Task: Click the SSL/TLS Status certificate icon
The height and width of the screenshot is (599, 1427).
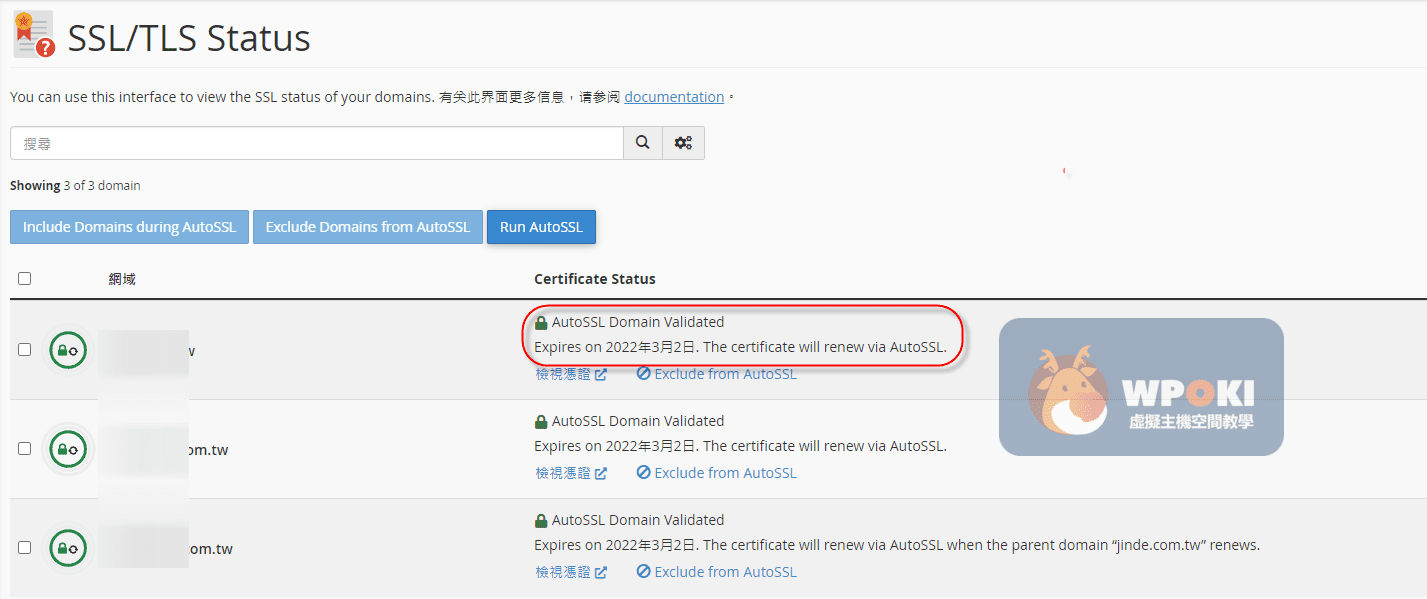Action: tap(34, 35)
